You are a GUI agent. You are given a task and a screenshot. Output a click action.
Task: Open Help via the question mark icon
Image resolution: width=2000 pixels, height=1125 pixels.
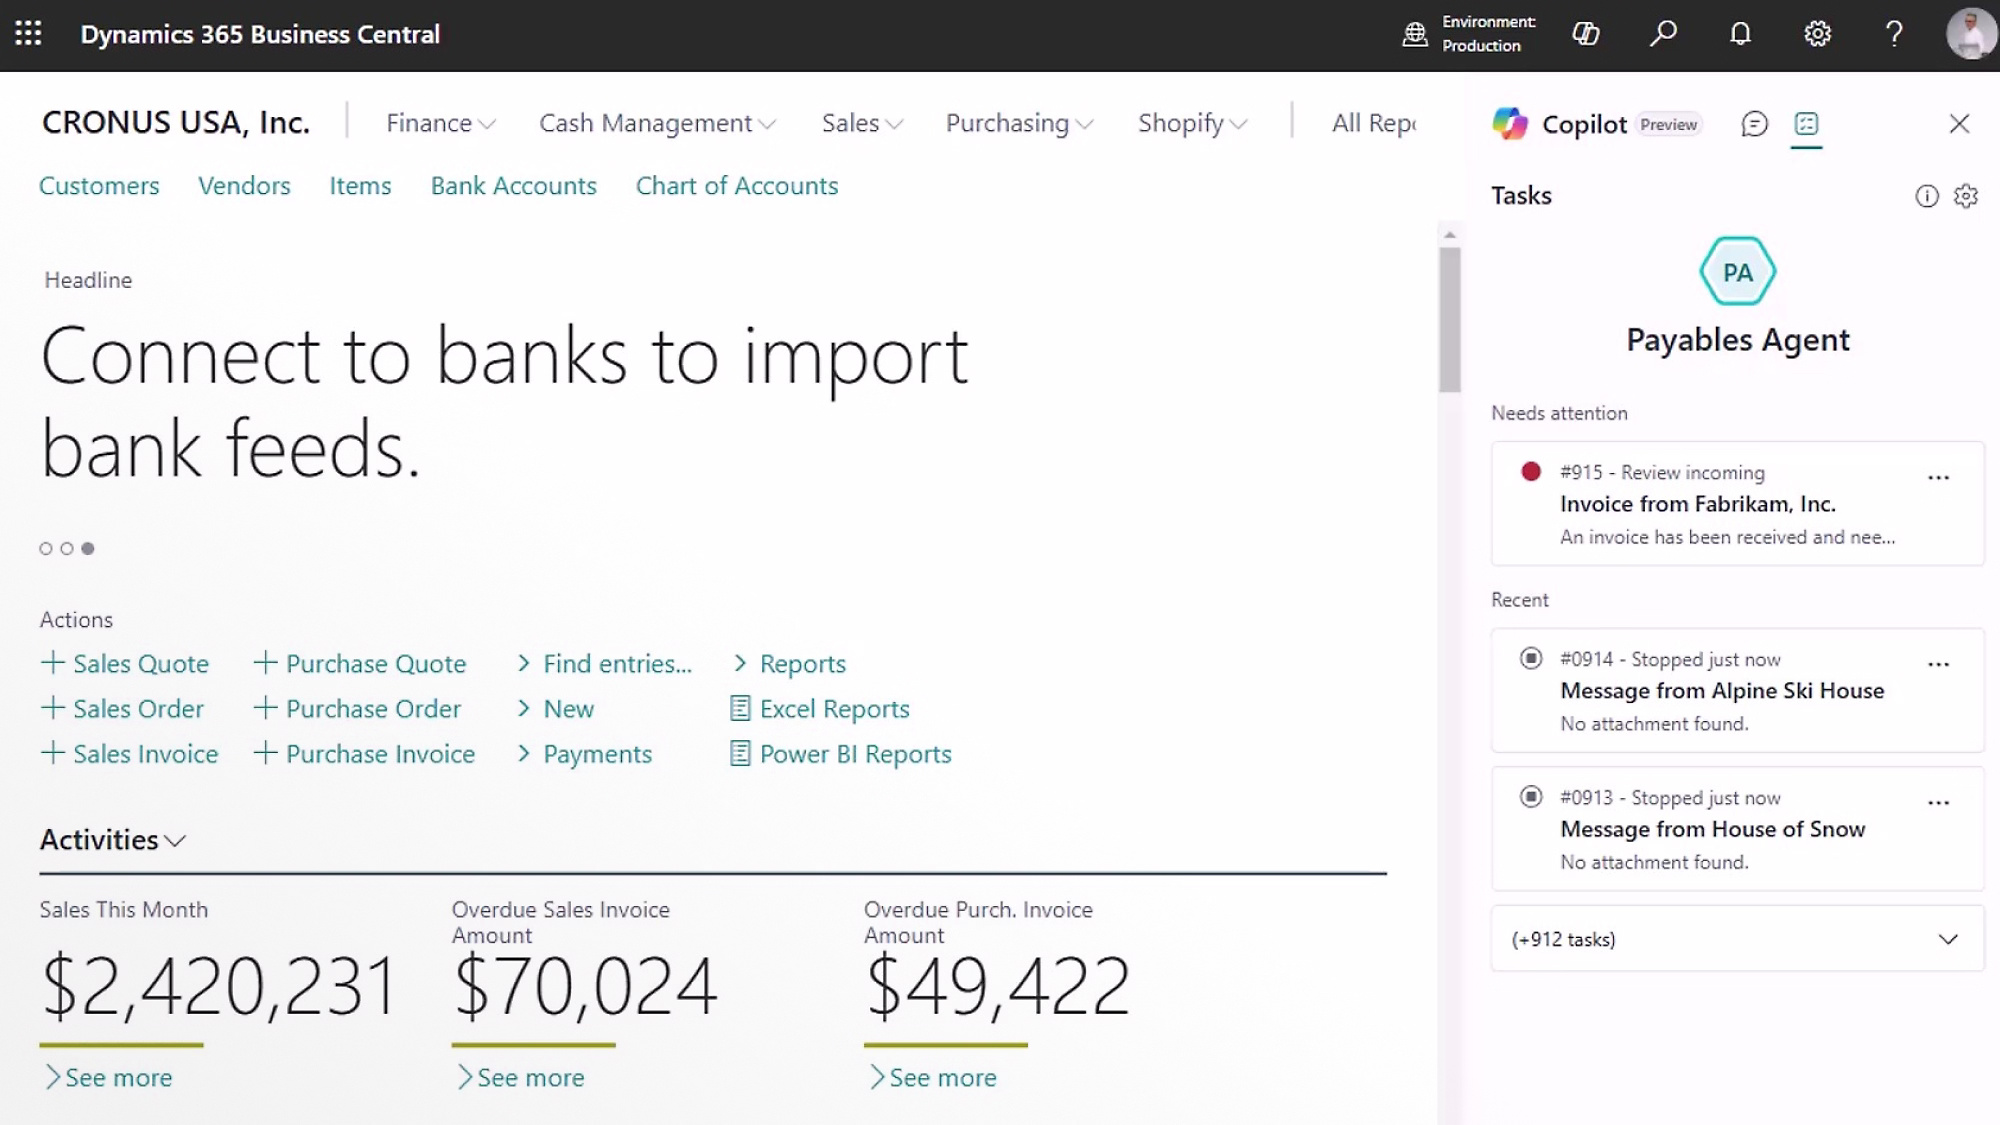[x=1893, y=33]
